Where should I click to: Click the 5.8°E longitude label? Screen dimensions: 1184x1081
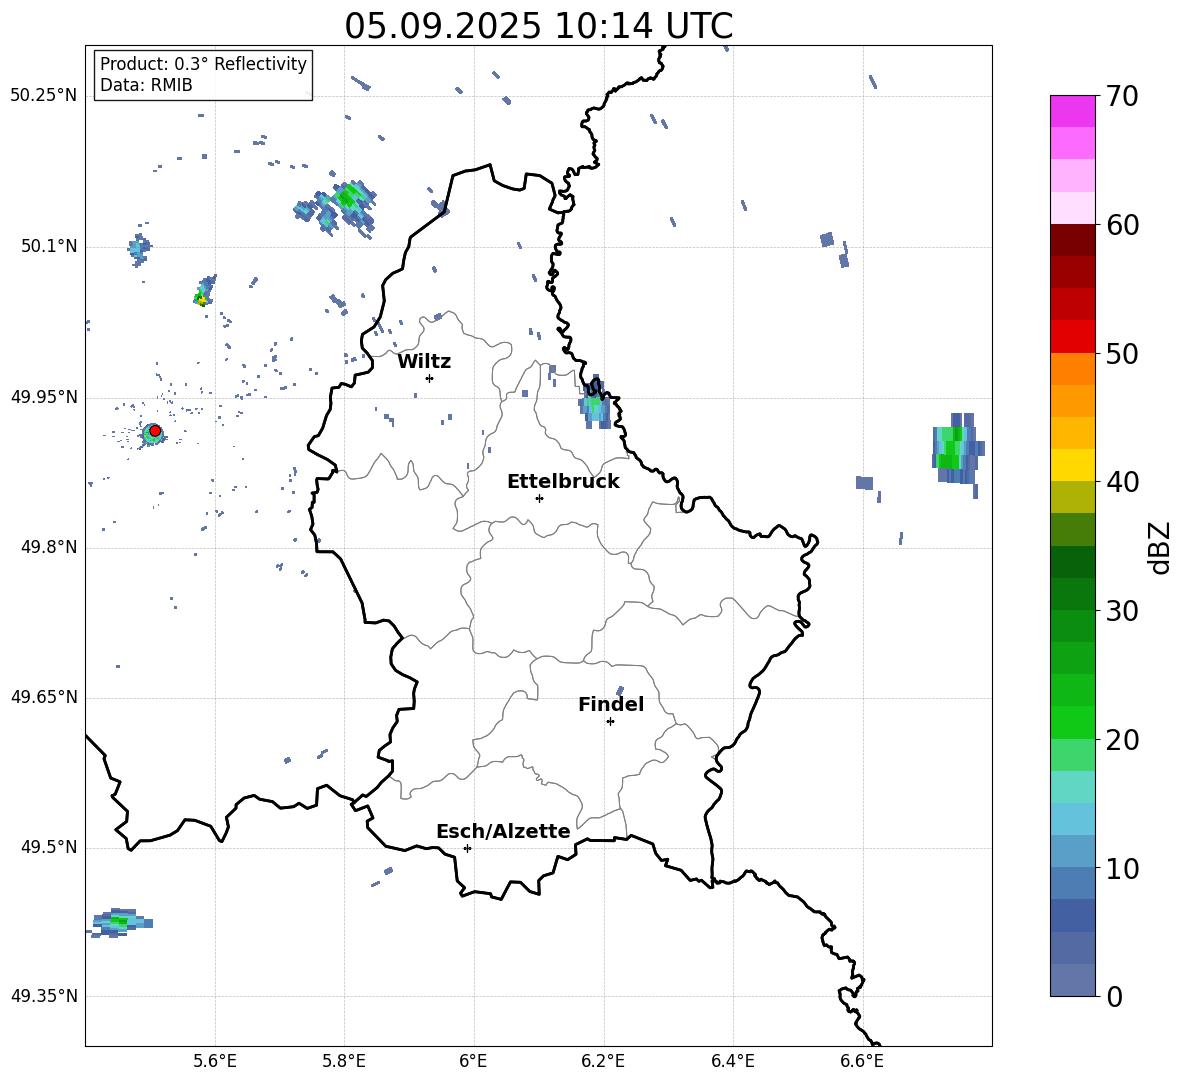344,1061
